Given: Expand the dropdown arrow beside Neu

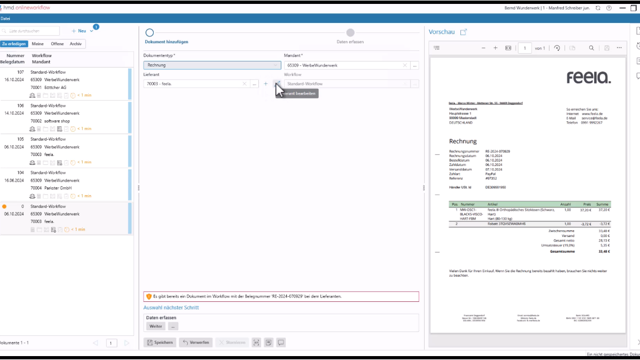Looking at the screenshot, I should coord(91,31).
